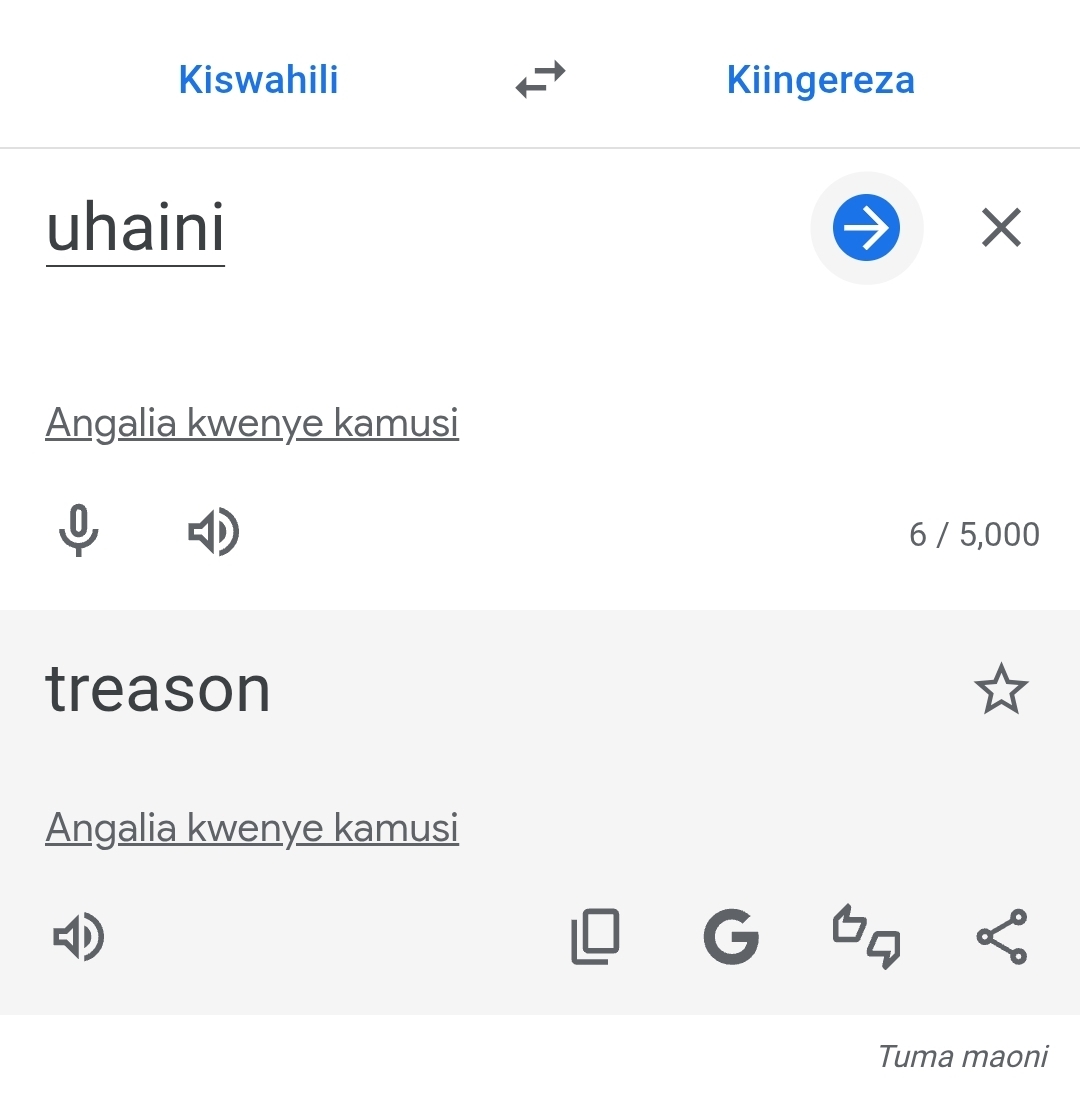Open the Kiingereza target language selector
Screen dimensions: 1080x1111
(x=820, y=80)
